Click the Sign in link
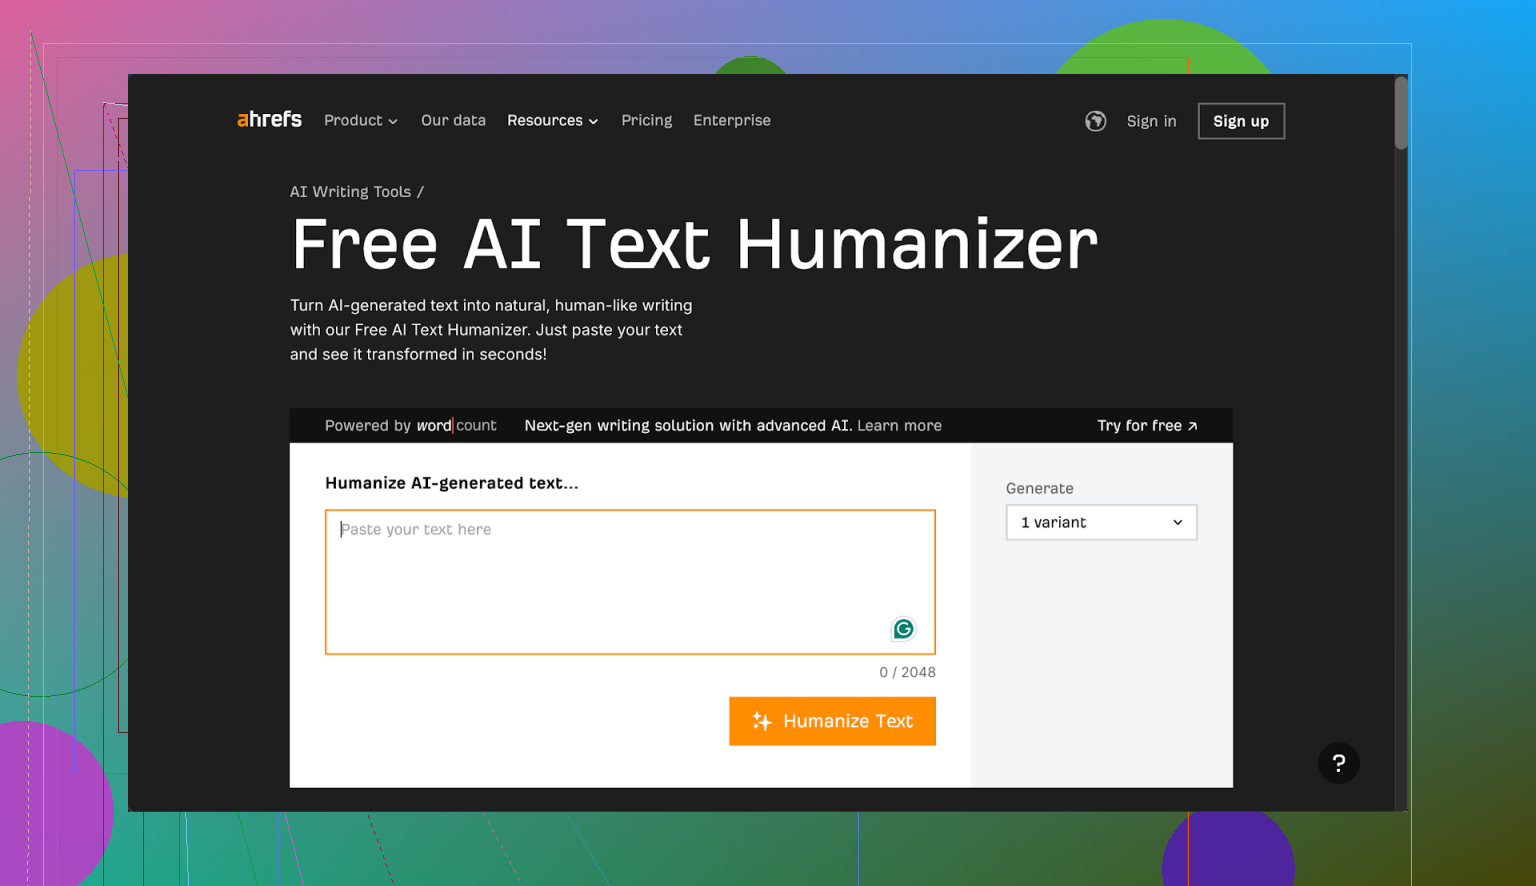This screenshot has height=886, width=1536. point(1151,121)
